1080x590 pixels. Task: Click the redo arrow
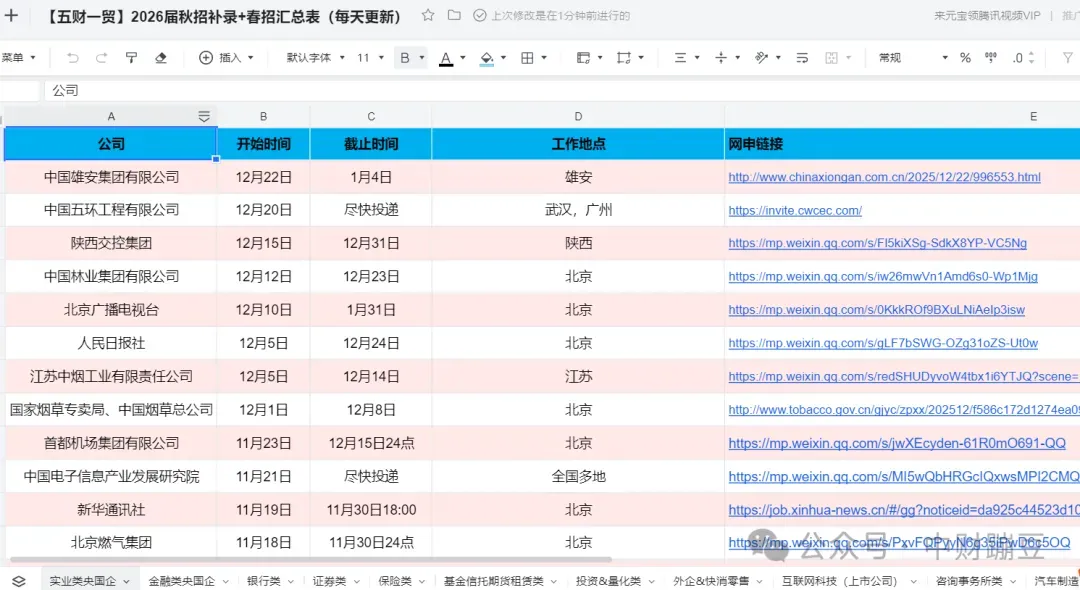coord(101,58)
